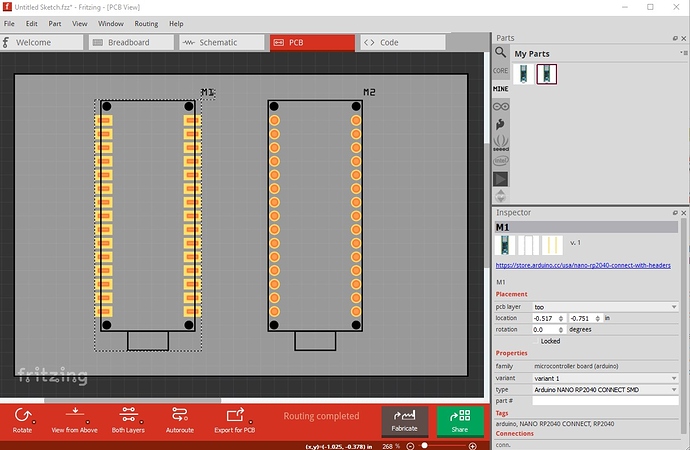The width and height of the screenshot is (690, 450).
Task: Click View from Above
Action: coord(74,421)
